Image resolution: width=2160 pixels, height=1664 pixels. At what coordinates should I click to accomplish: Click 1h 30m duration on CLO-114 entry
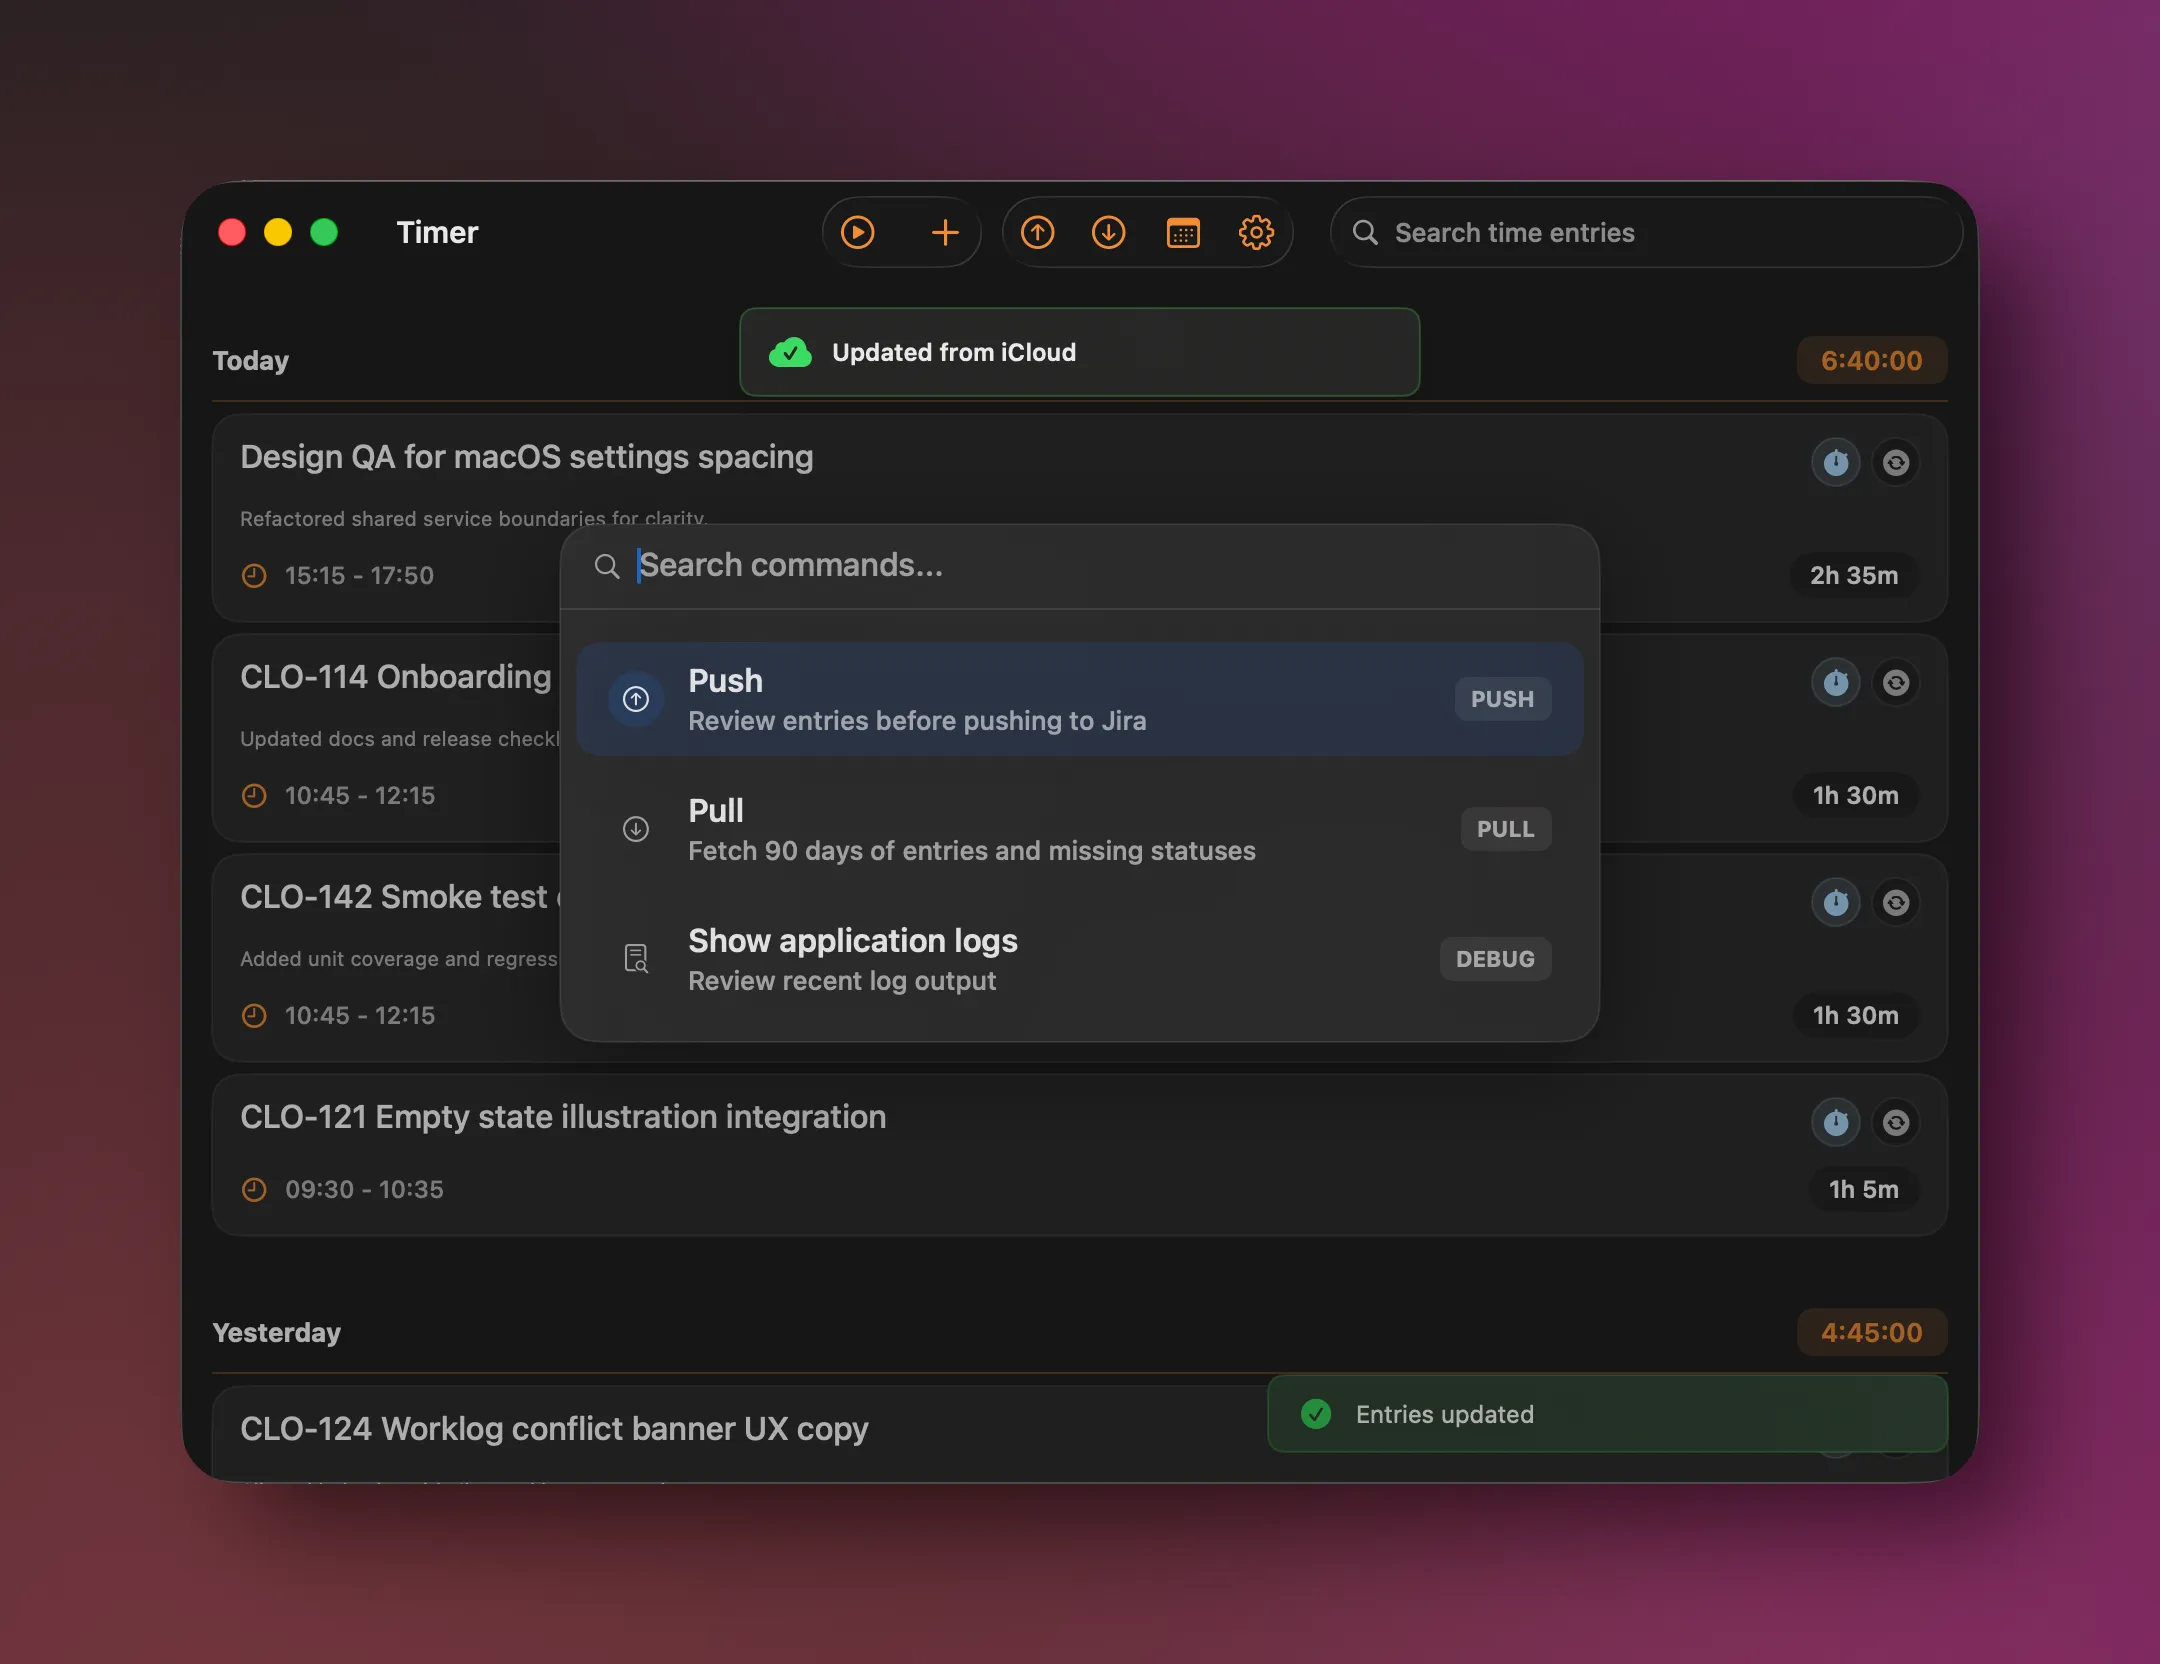pyautogui.click(x=1855, y=796)
